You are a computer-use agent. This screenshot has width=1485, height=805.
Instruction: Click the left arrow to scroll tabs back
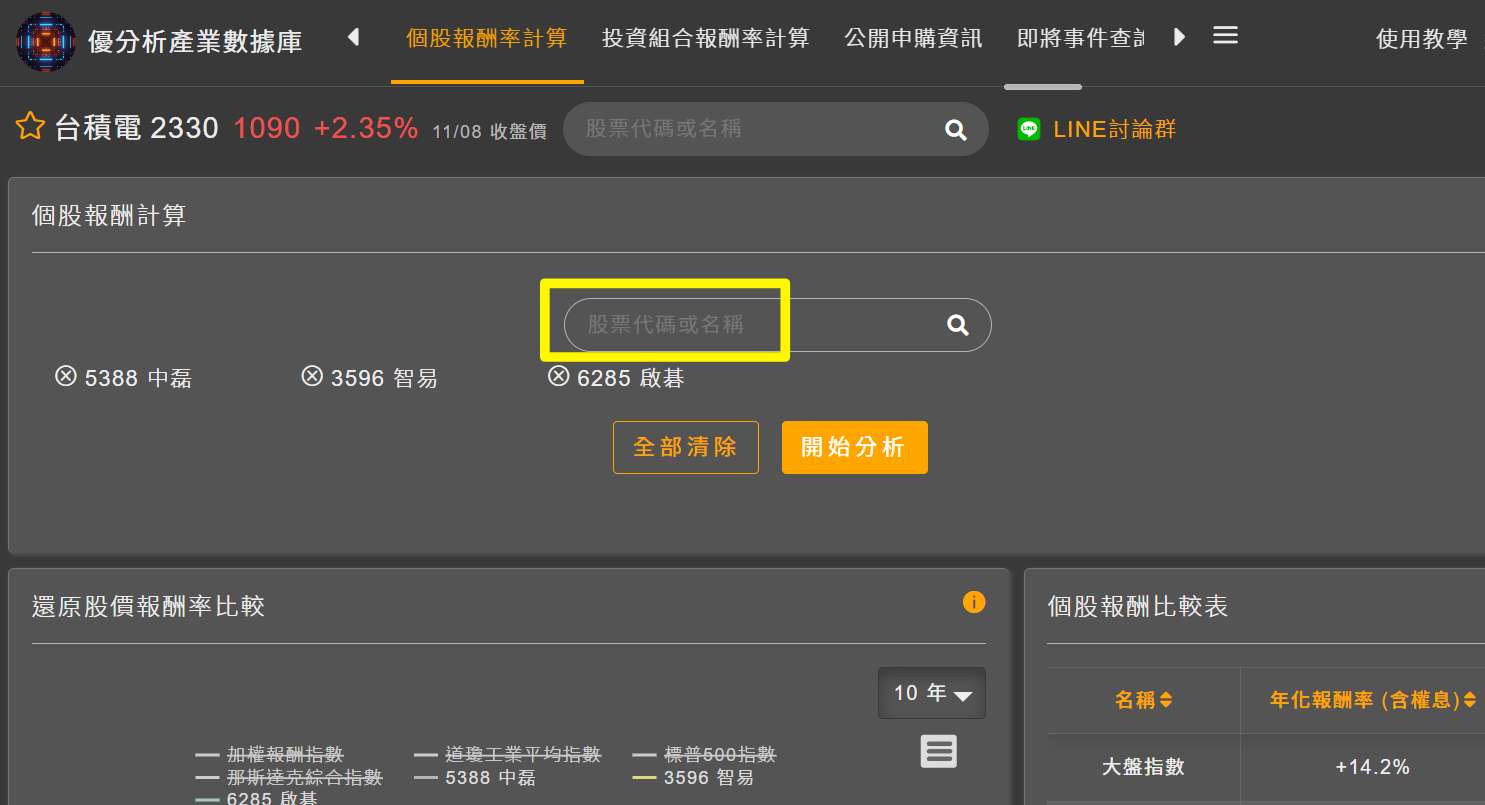point(353,38)
